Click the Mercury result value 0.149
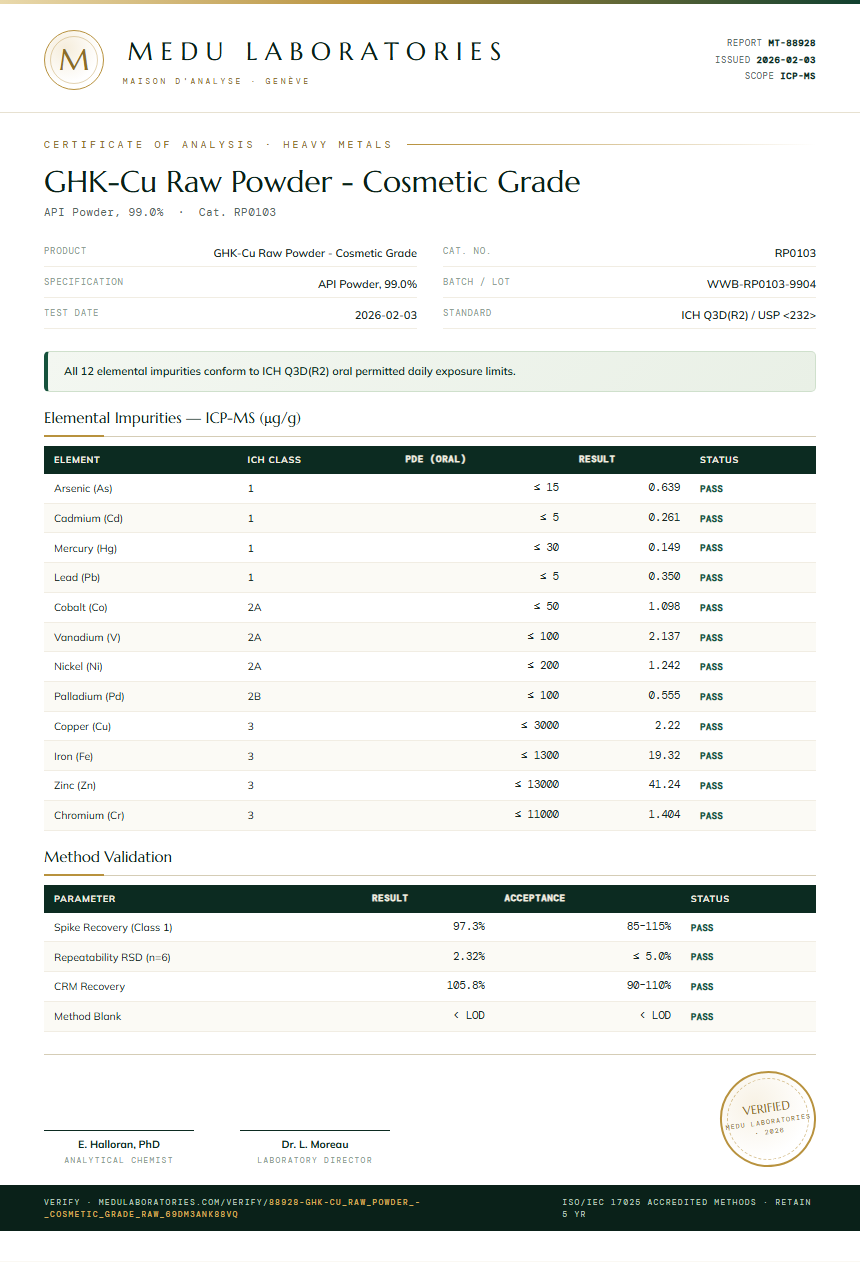 click(x=664, y=547)
